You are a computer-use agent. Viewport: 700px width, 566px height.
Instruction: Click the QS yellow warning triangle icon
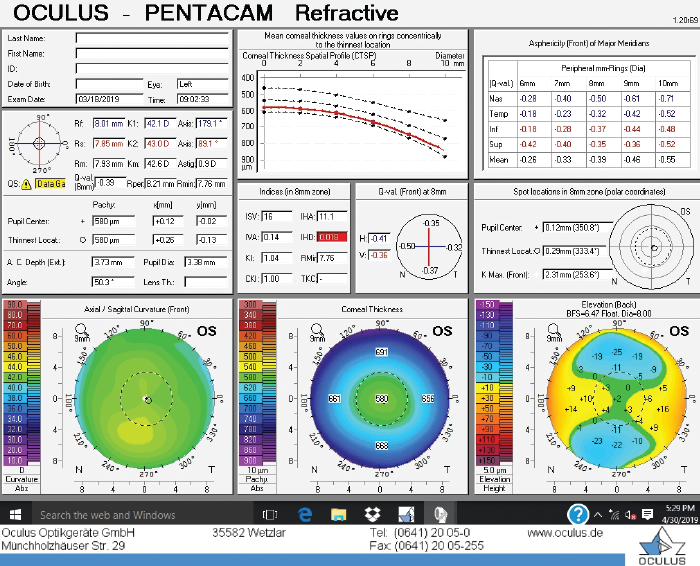26,184
